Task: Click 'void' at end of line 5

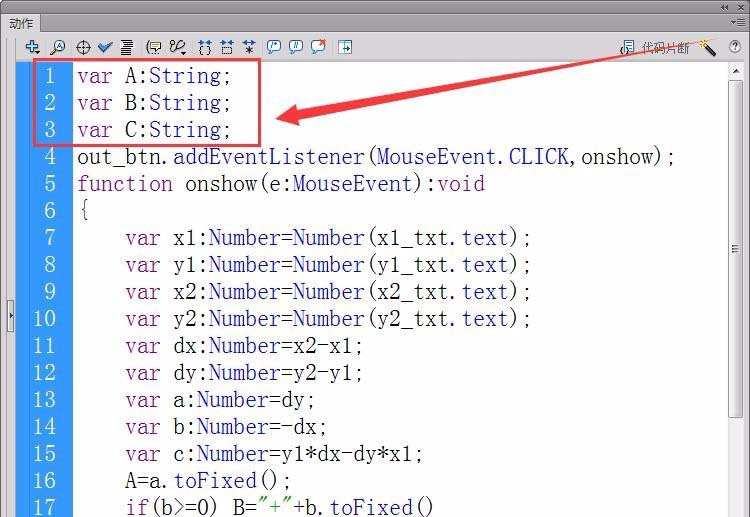Action: (461, 184)
